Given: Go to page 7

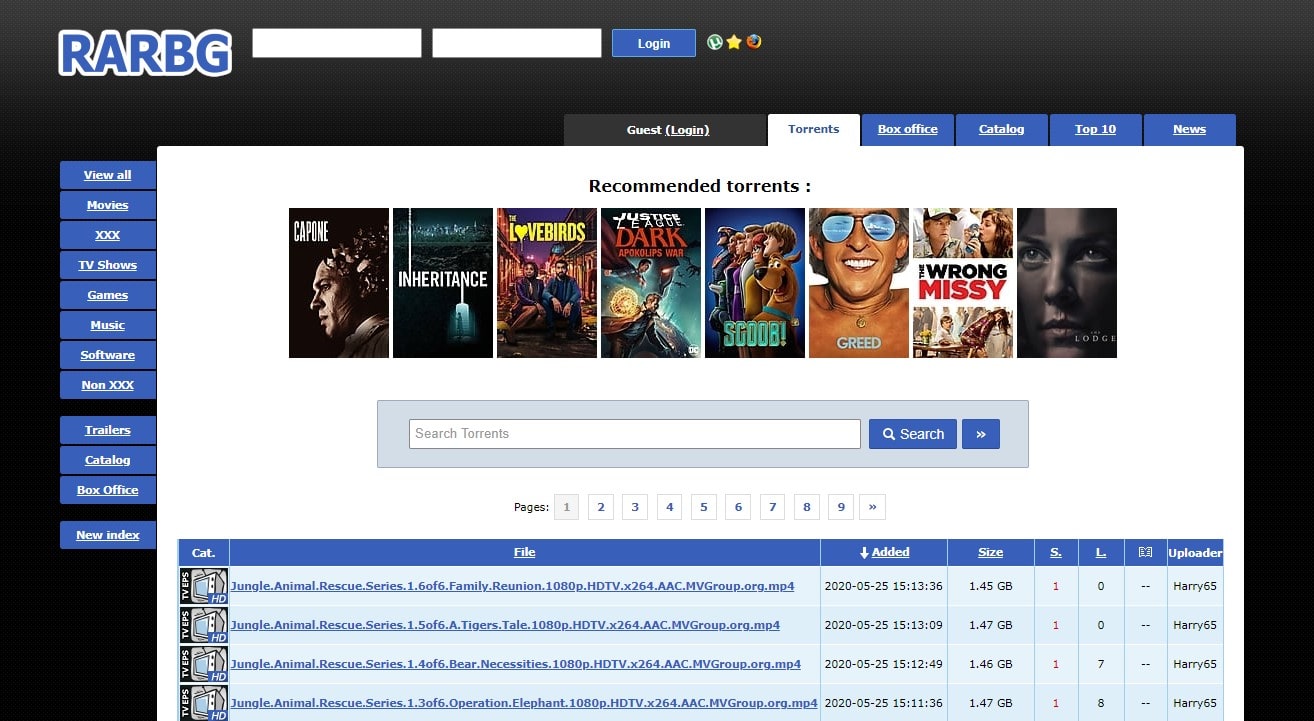Looking at the screenshot, I should pos(773,507).
